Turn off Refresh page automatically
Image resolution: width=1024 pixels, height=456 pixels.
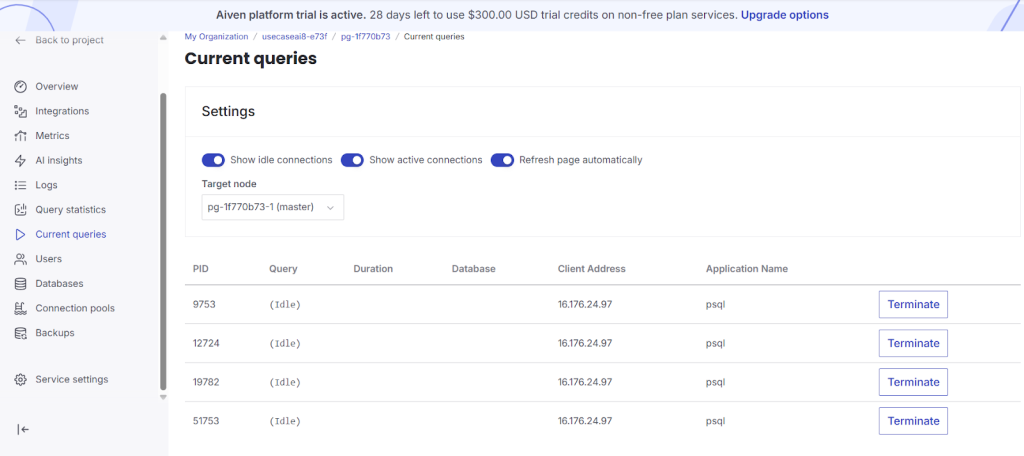502,160
